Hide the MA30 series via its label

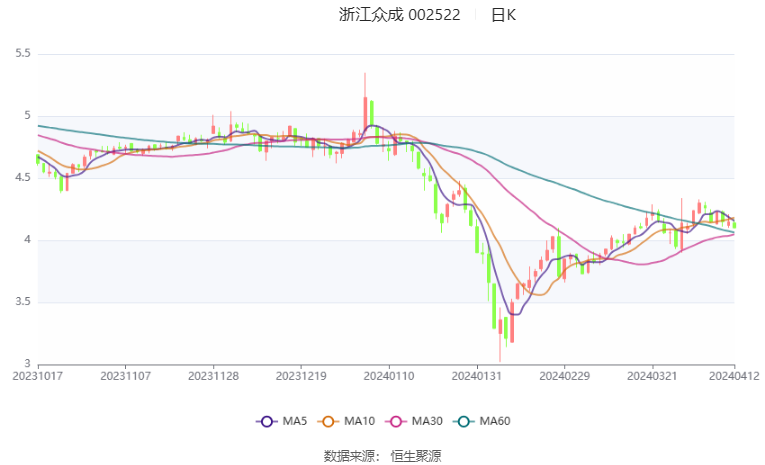point(427,421)
